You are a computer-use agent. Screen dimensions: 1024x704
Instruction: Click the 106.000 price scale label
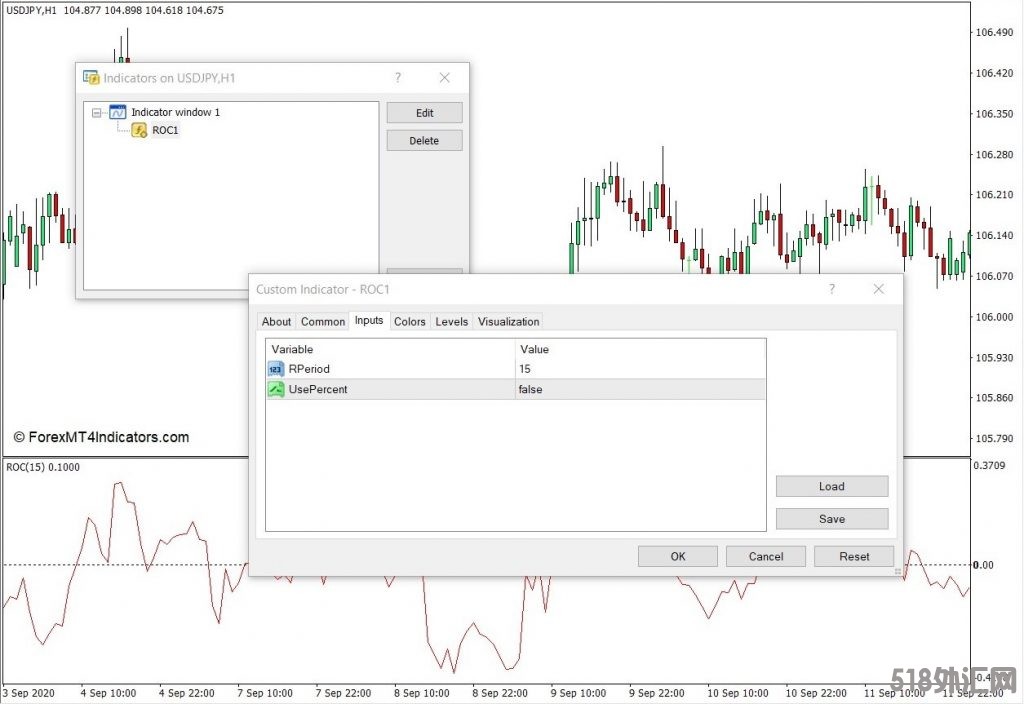click(994, 317)
